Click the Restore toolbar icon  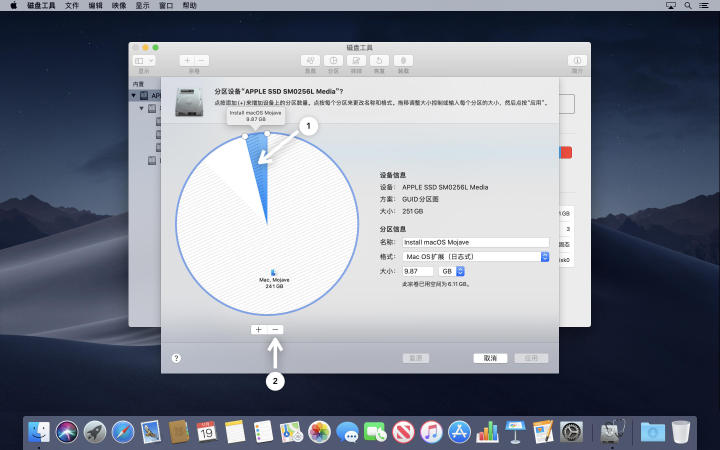point(379,61)
